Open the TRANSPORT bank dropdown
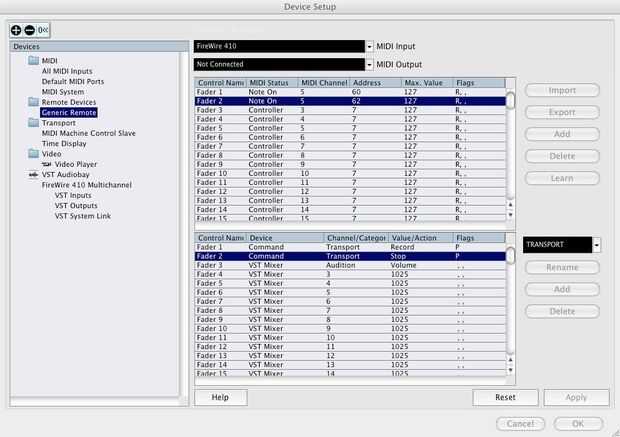The image size is (620, 437). pos(596,245)
